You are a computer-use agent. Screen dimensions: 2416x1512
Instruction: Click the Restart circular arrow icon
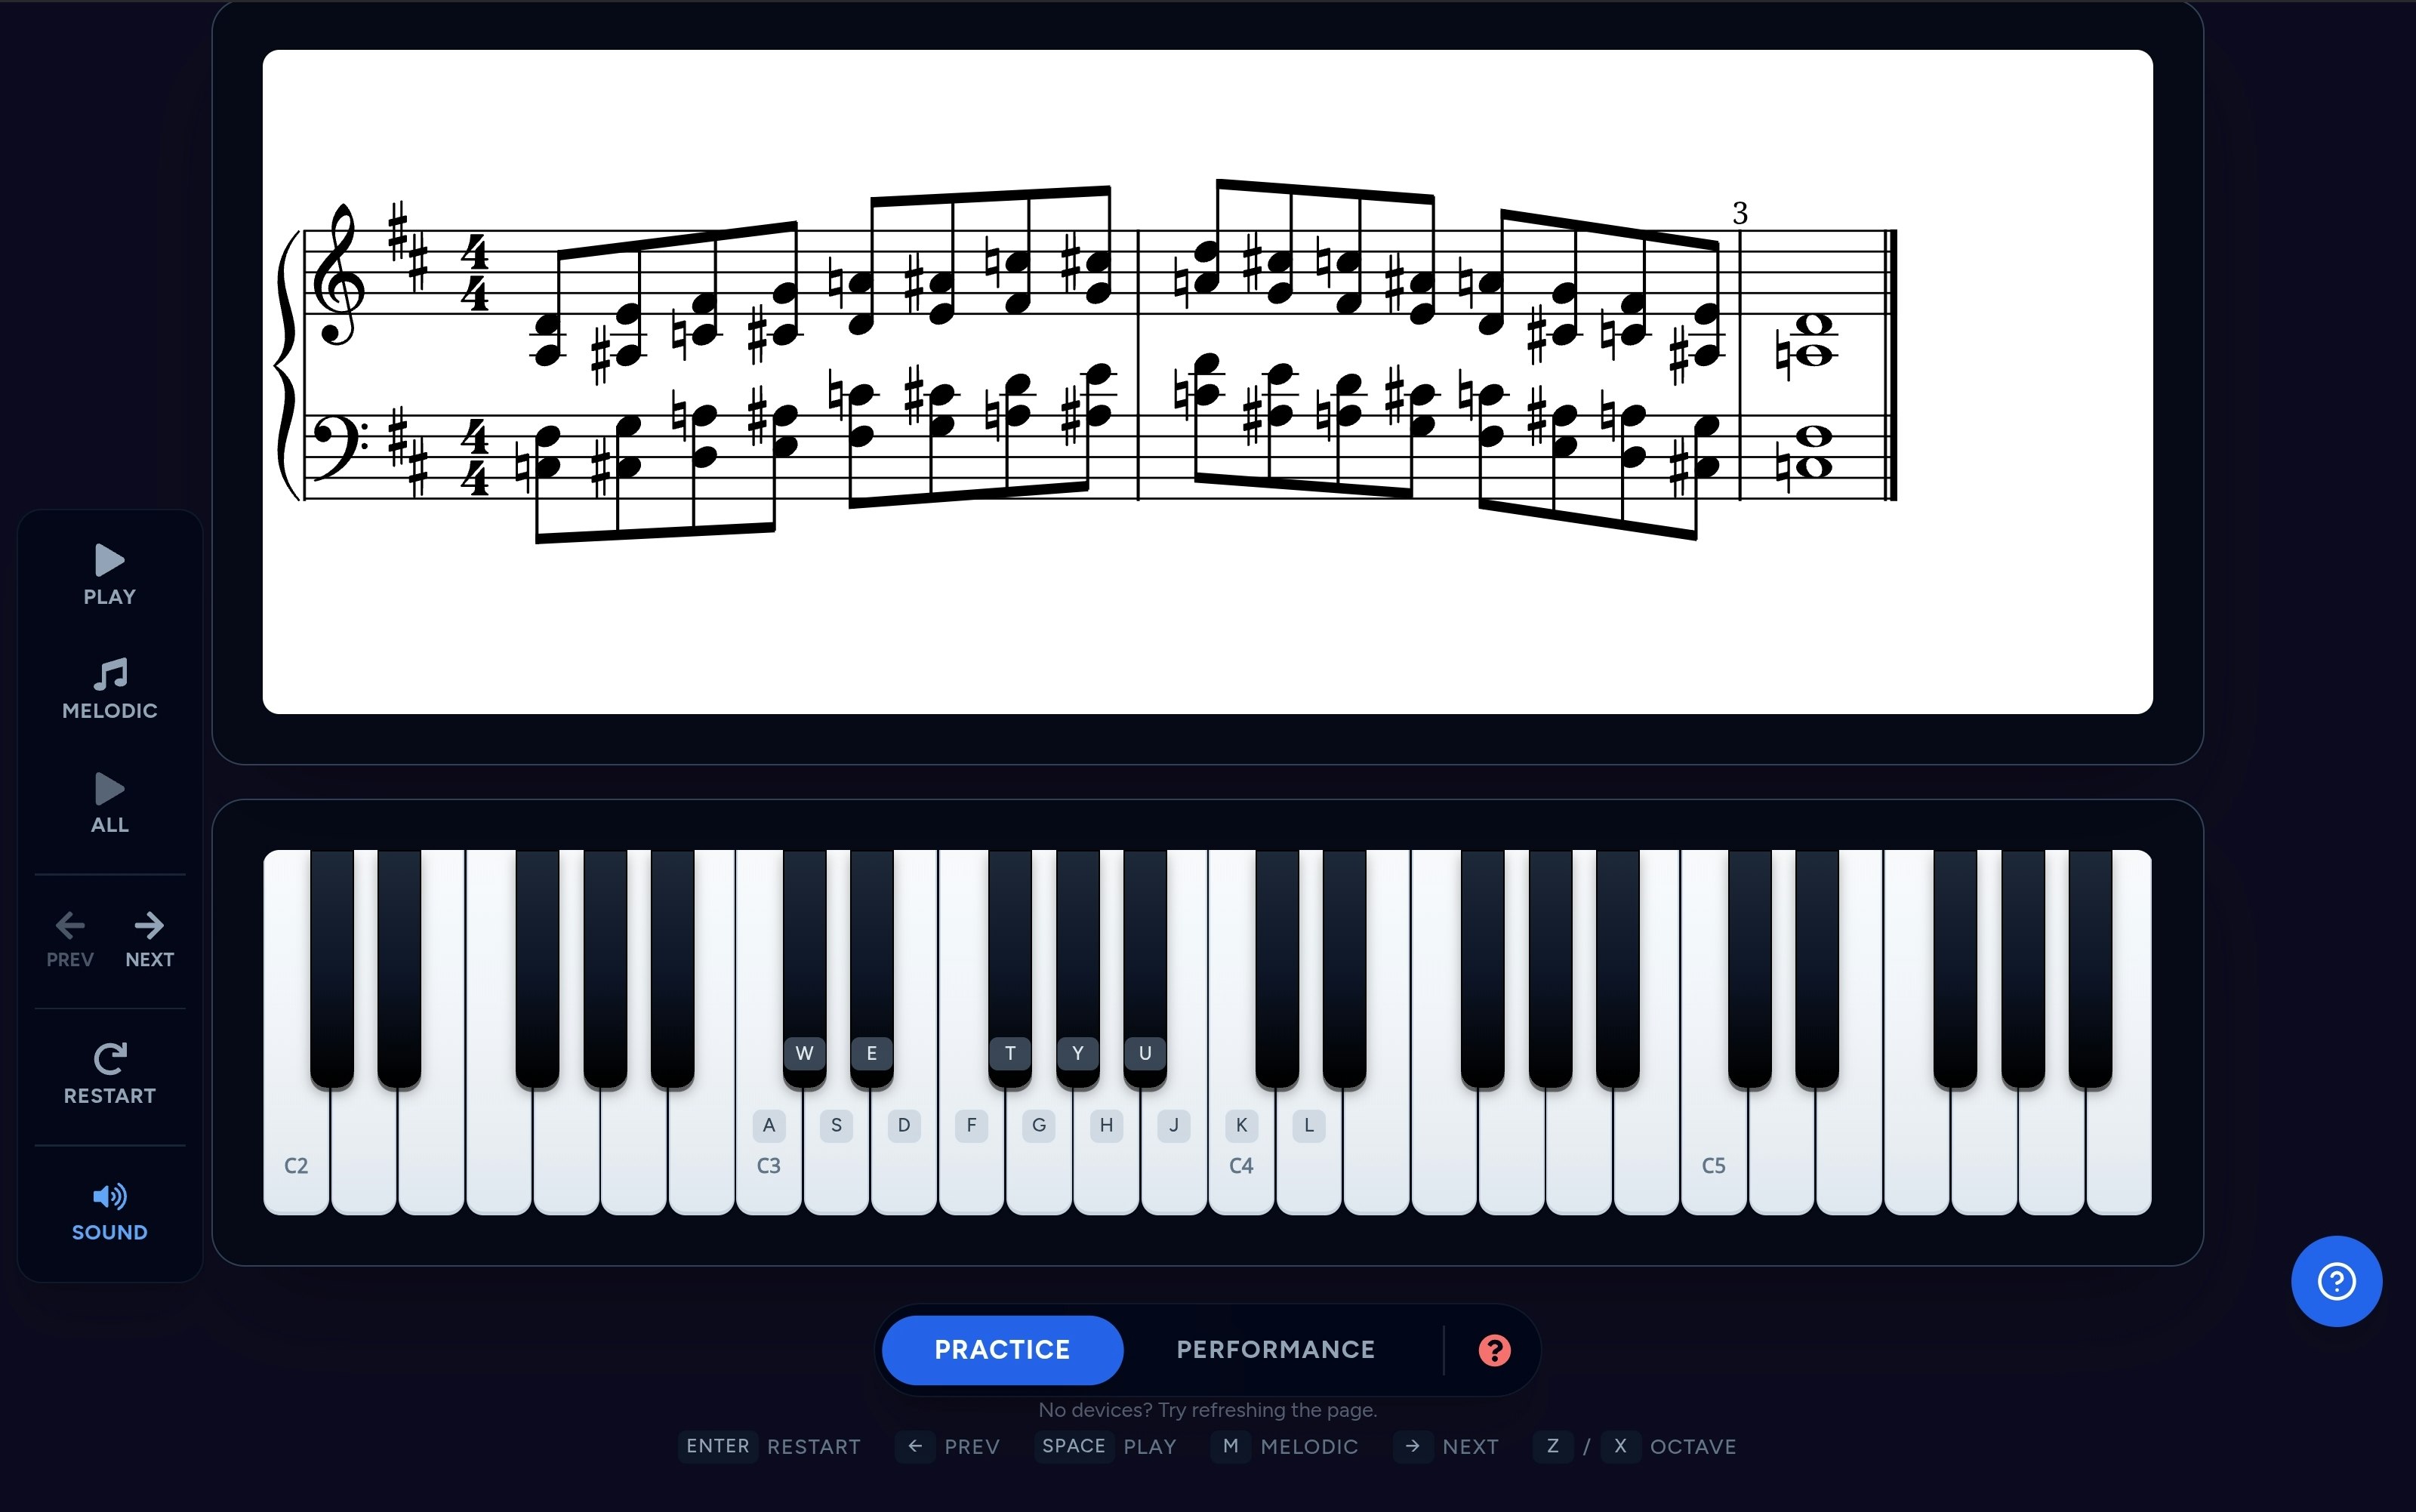pos(110,1058)
